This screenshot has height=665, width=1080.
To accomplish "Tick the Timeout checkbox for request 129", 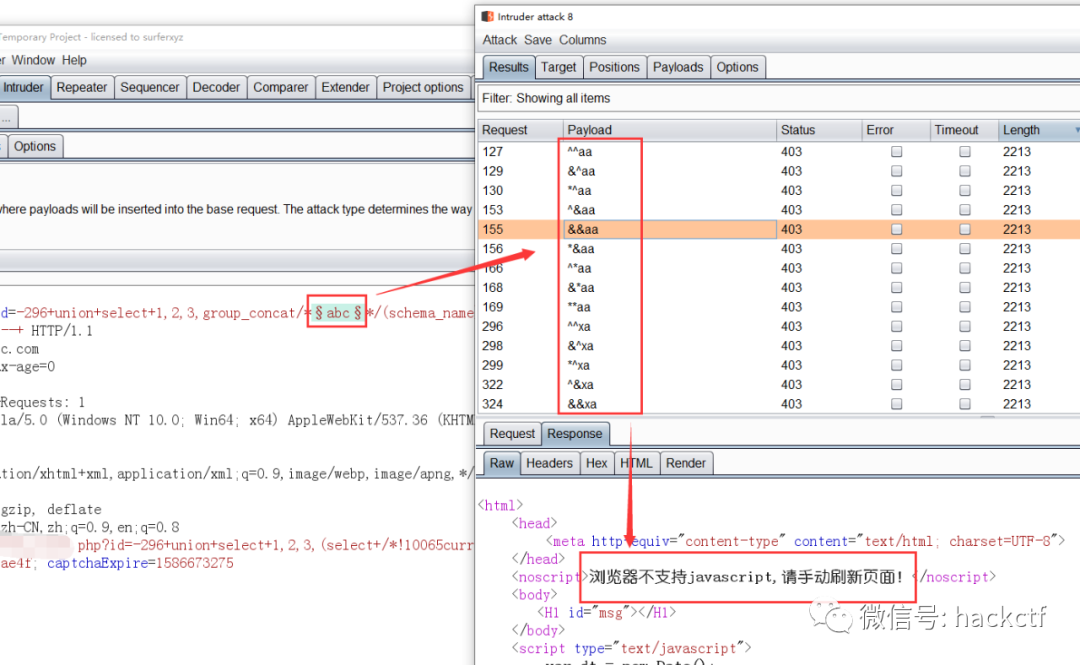I will (964, 171).
